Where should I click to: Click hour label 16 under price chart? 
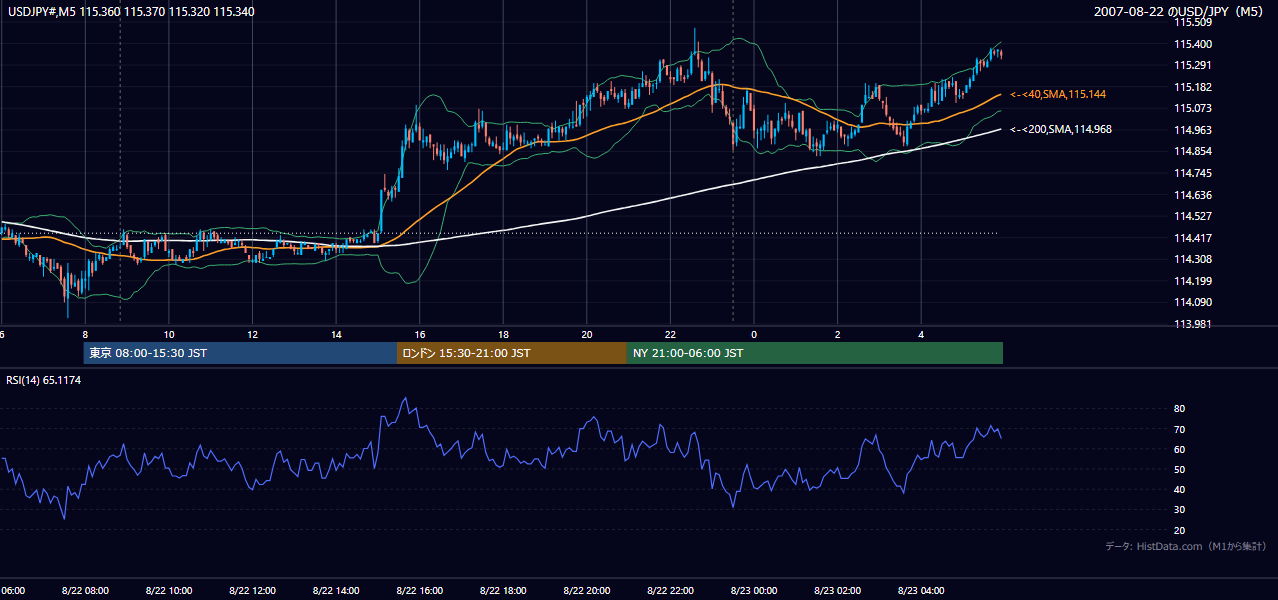click(420, 334)
